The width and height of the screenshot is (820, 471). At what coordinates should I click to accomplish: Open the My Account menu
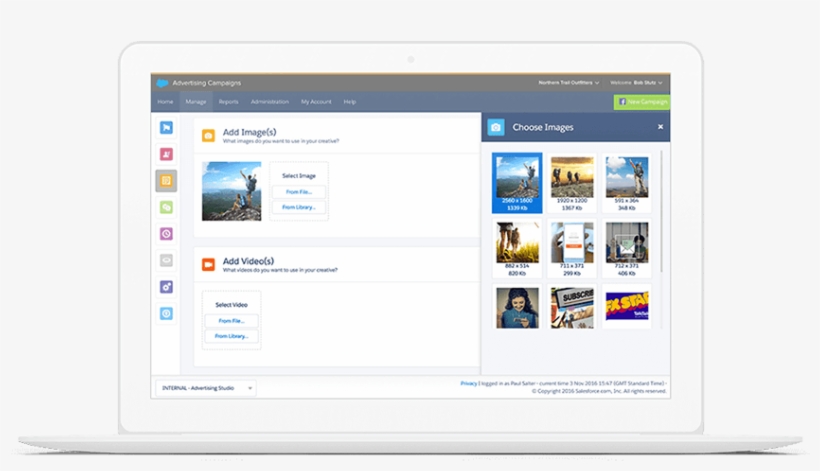point(316,102)
